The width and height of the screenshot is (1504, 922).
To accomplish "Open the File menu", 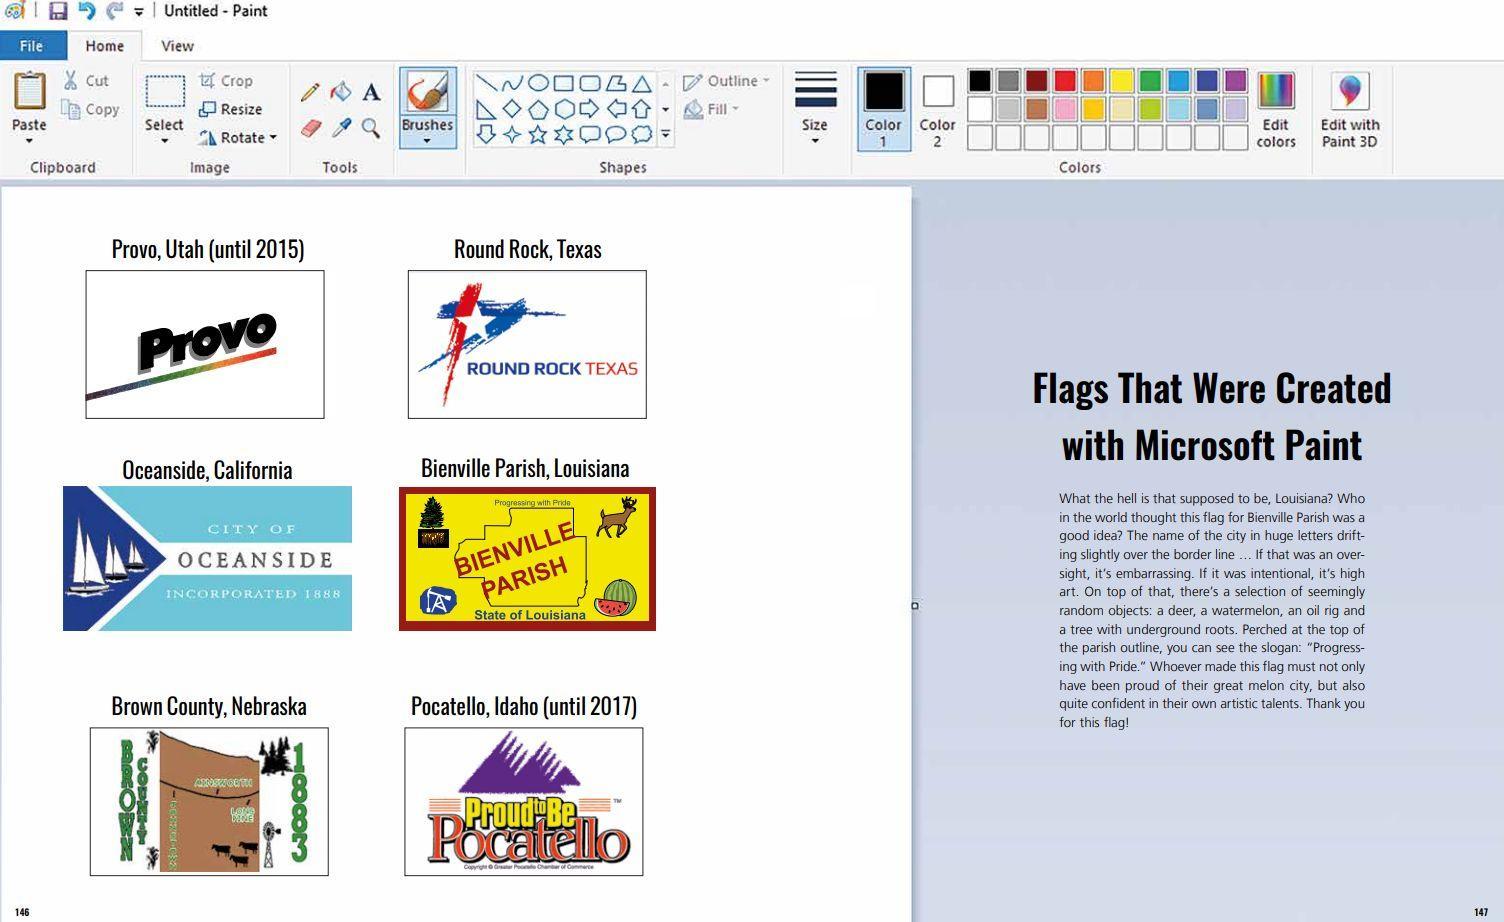I will [x=32, y=46].
